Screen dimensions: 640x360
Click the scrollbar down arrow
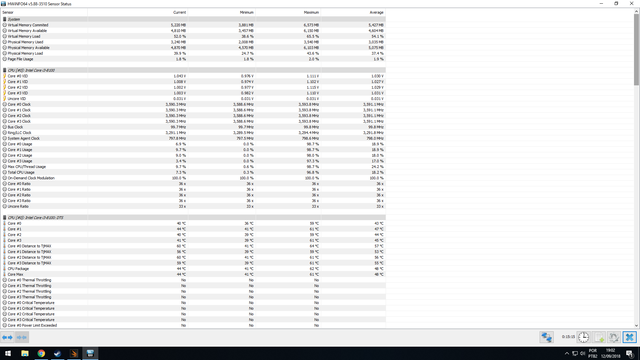[x=636, y=326]
